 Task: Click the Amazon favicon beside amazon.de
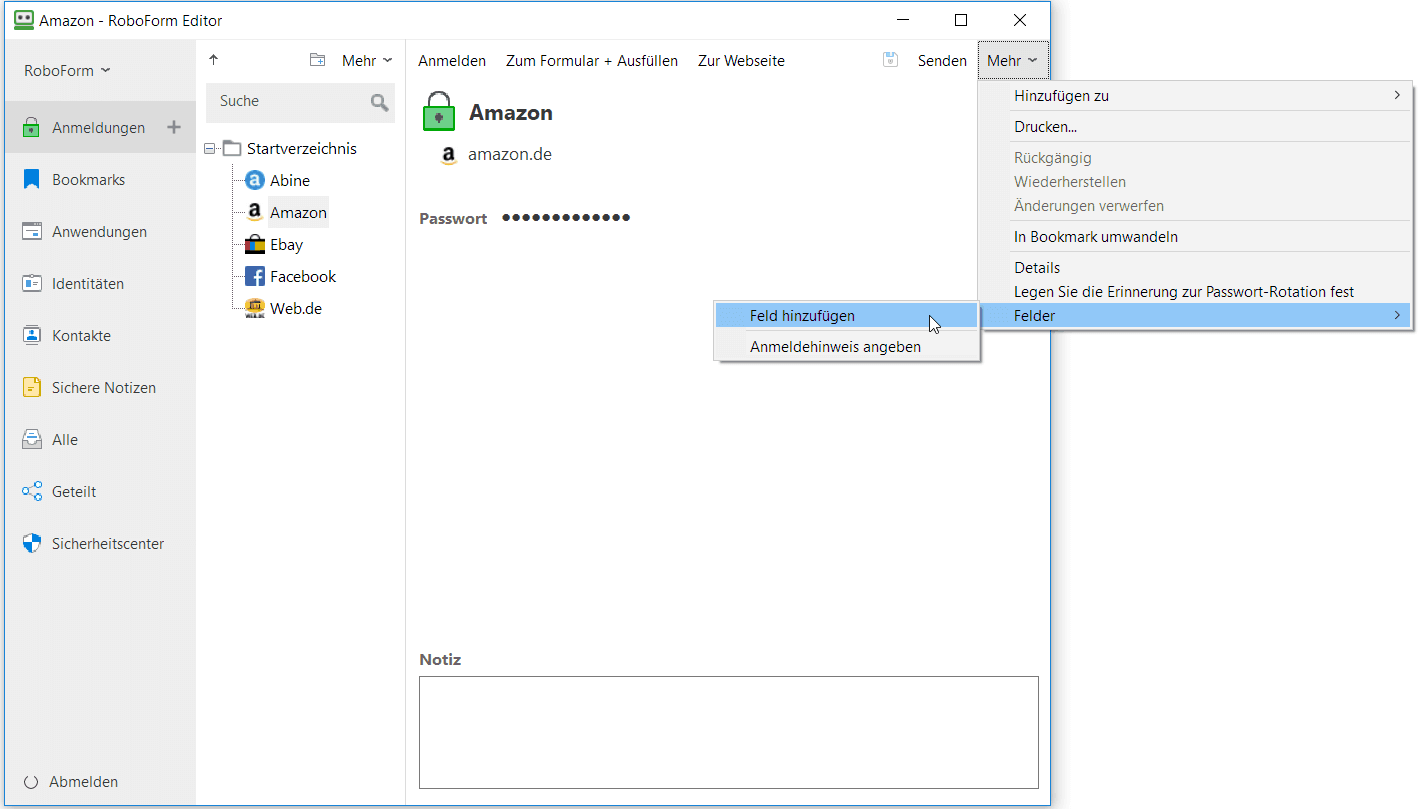(448, 155)
